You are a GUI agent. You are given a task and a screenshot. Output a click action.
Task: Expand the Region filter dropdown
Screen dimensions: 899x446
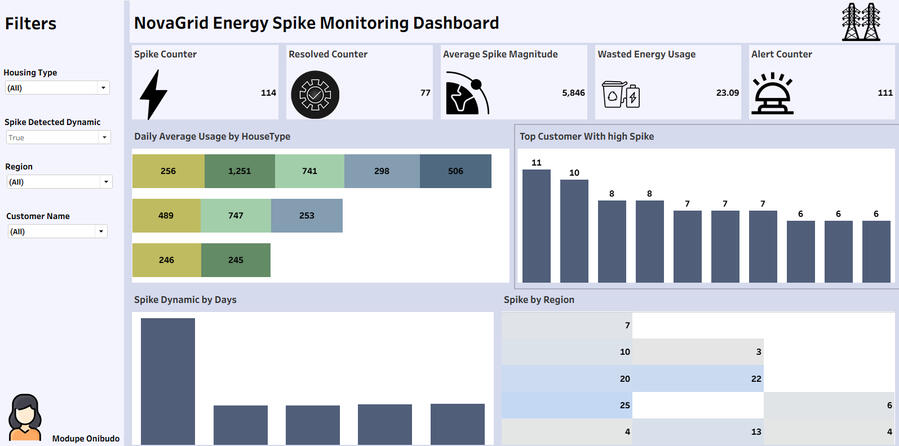[x=59, y=182]
